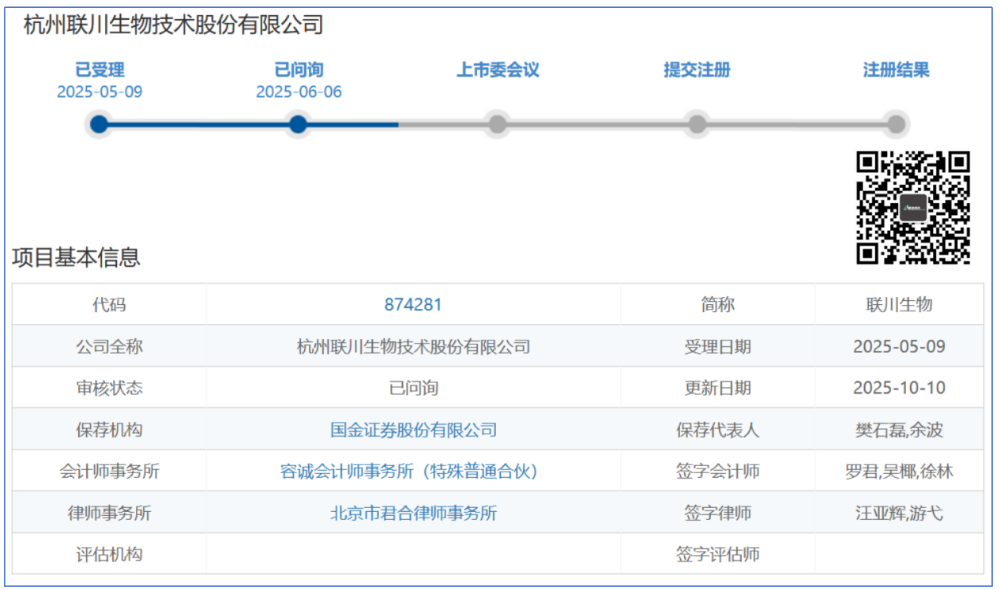Image resolution: width=1000 pixels, height=590 pixels.
Task: Click the 注册结果 progress step dot
Action: tap(896, 124)
